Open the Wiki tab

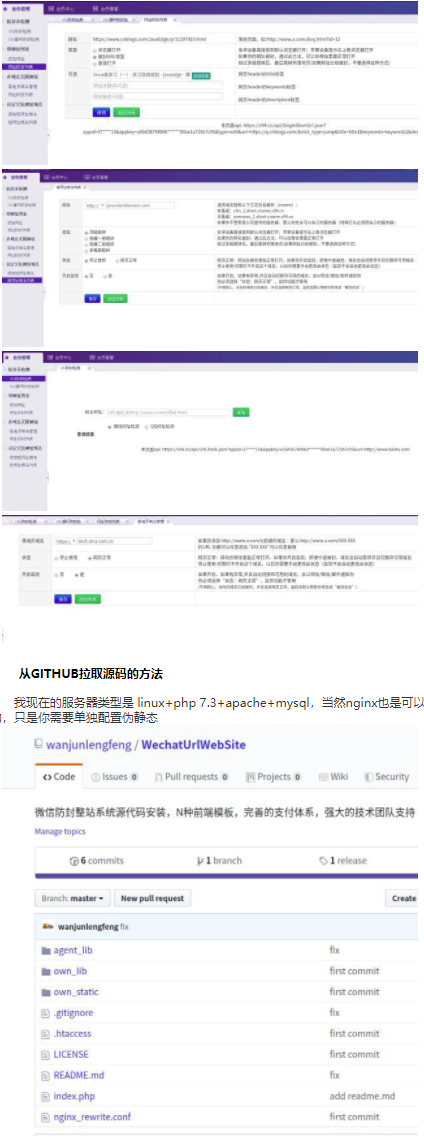point(333,777)
